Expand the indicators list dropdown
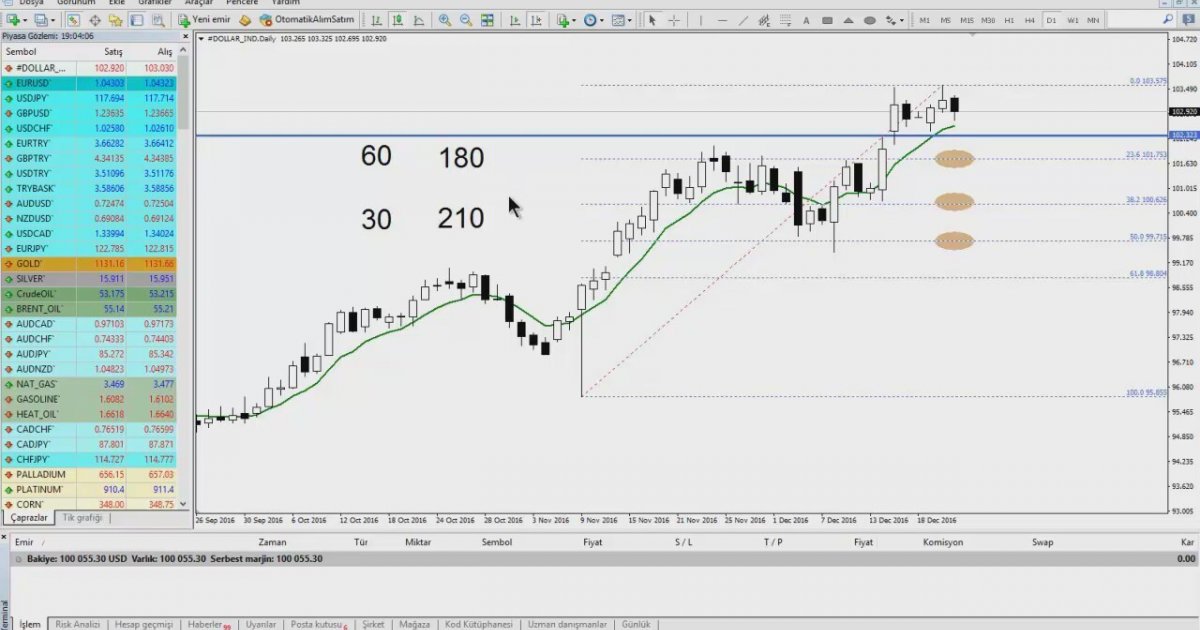Screen dimensions: 1200x630 574,20
